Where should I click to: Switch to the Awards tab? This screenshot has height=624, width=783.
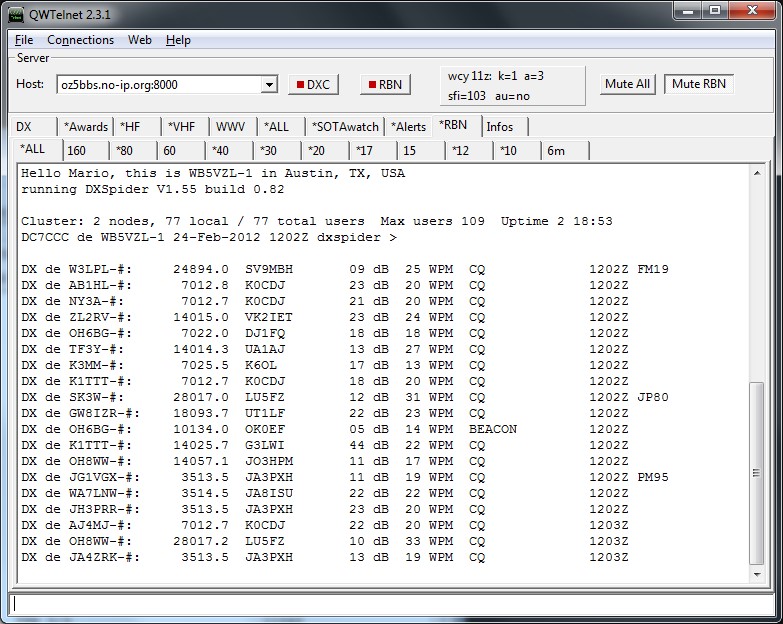(x=85, y=127)
